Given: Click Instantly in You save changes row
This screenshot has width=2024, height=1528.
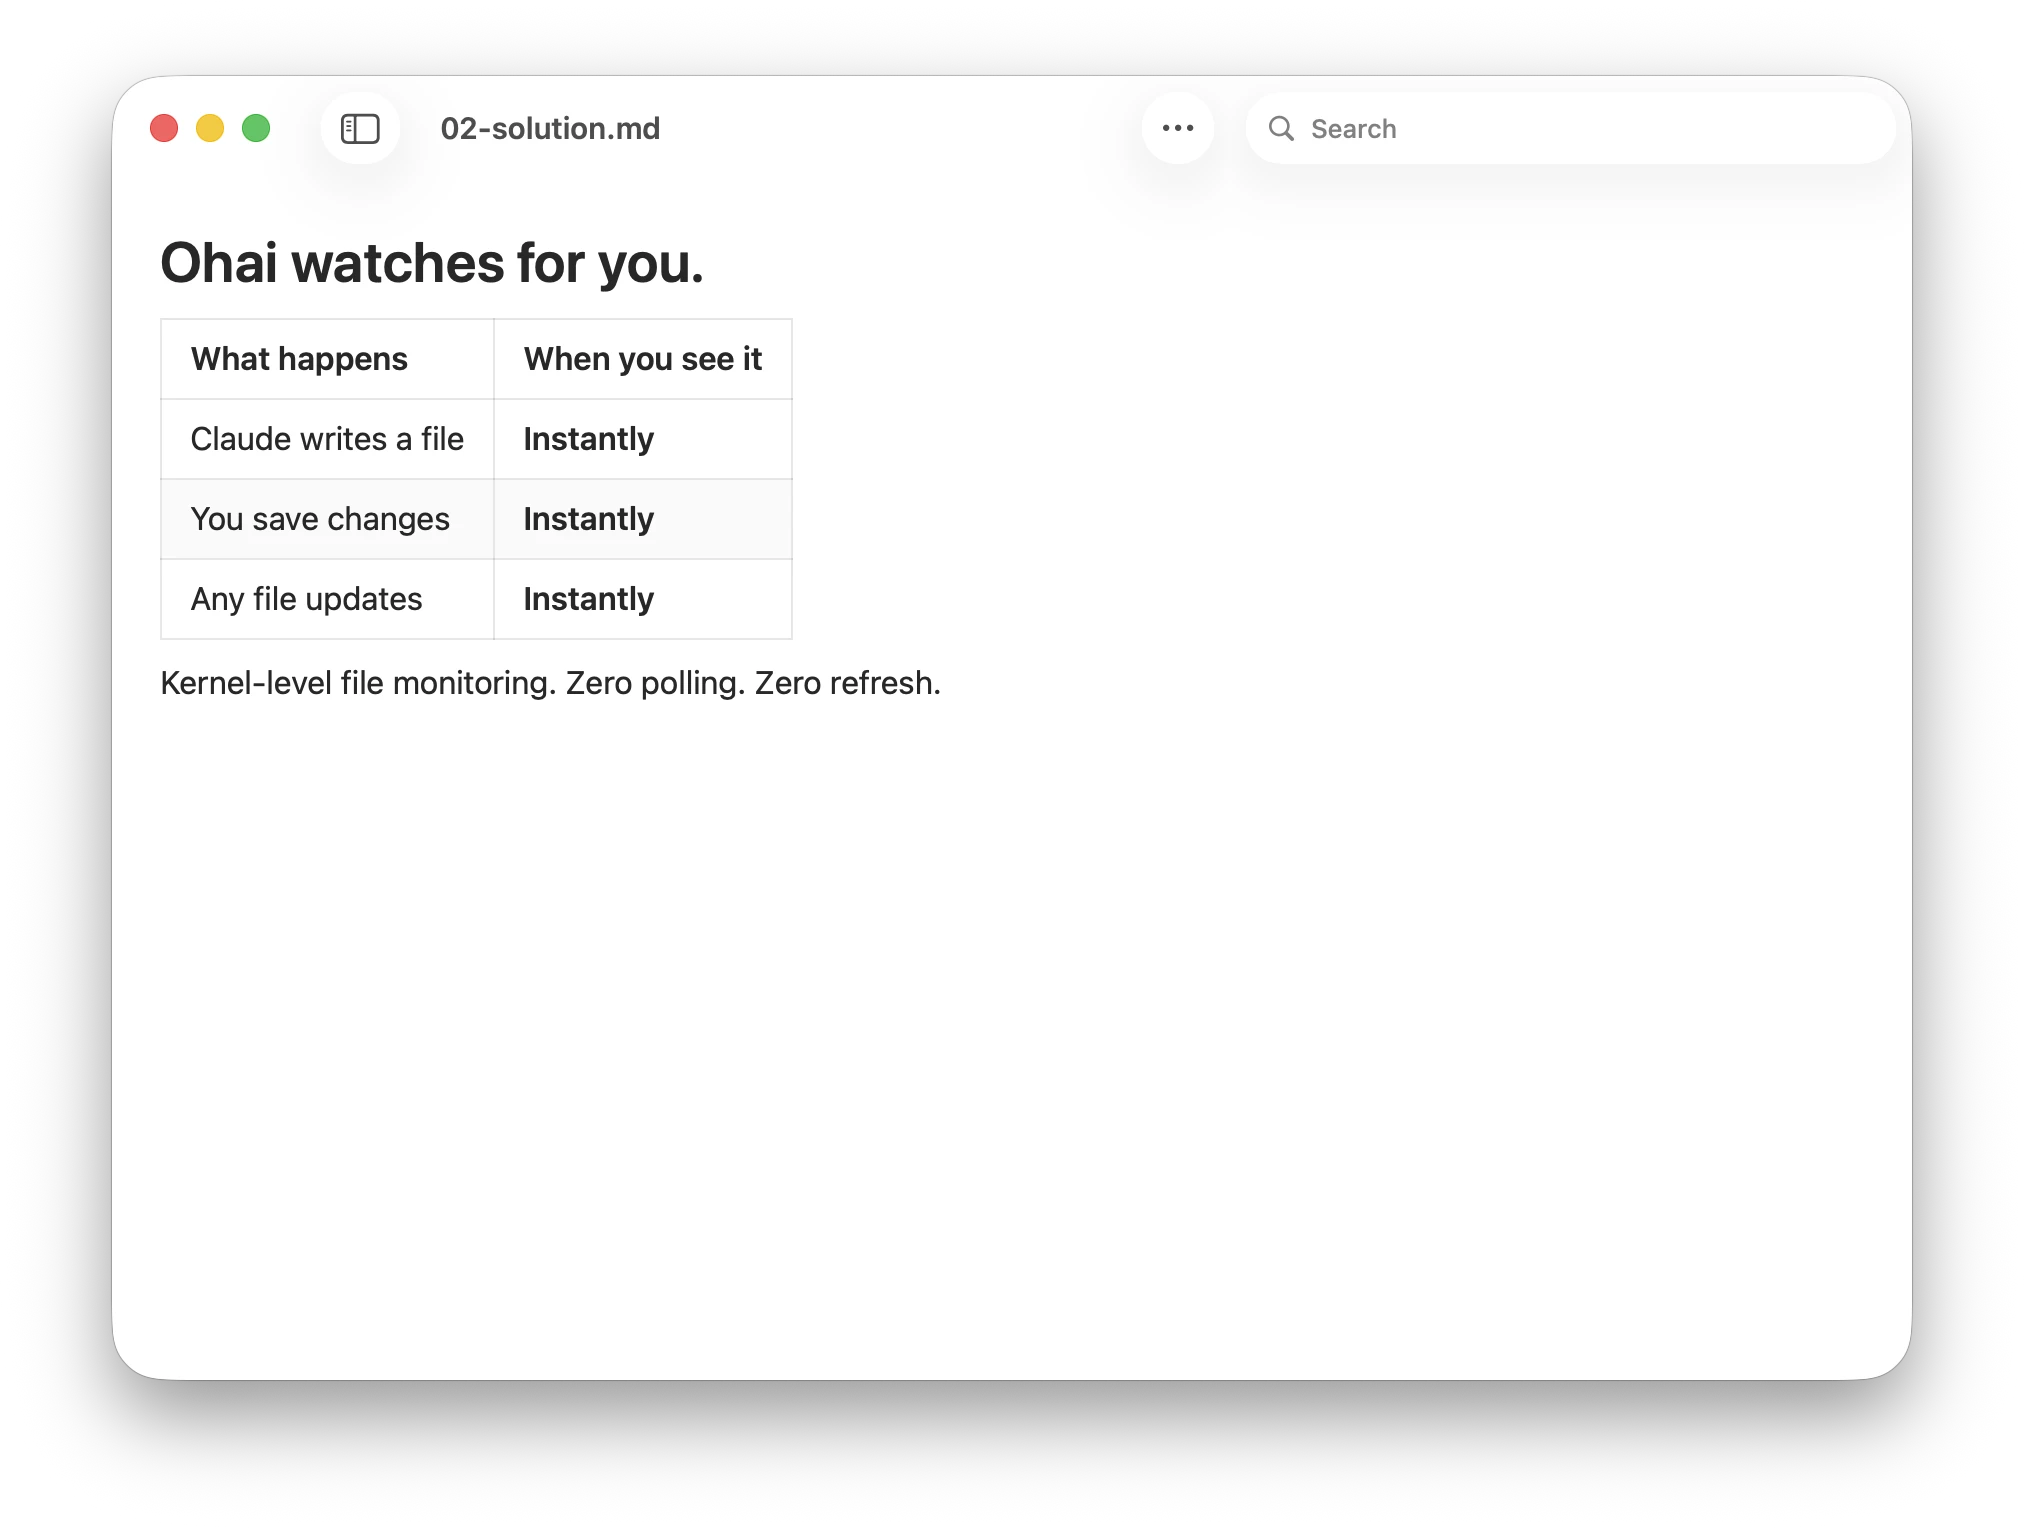Looking at the screenshot, I should (588, 519).
